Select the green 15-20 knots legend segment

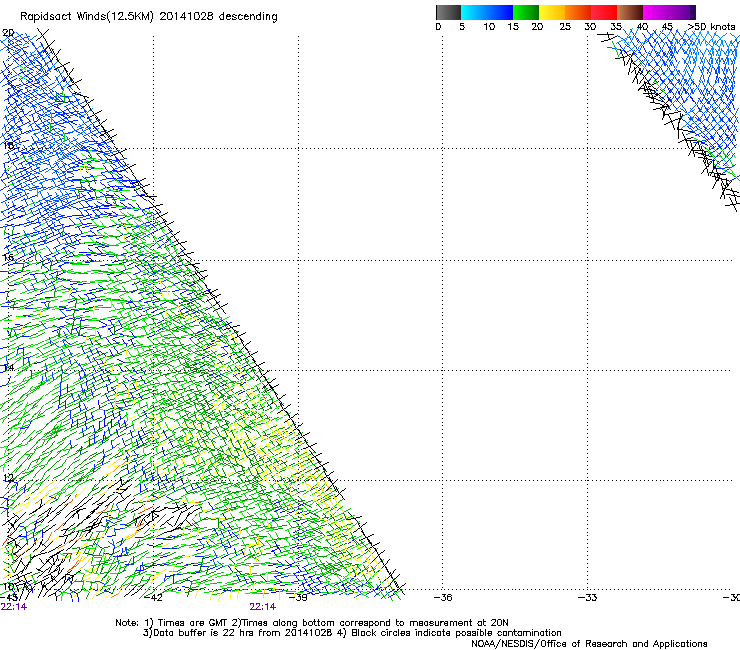(x=526, y=12)
